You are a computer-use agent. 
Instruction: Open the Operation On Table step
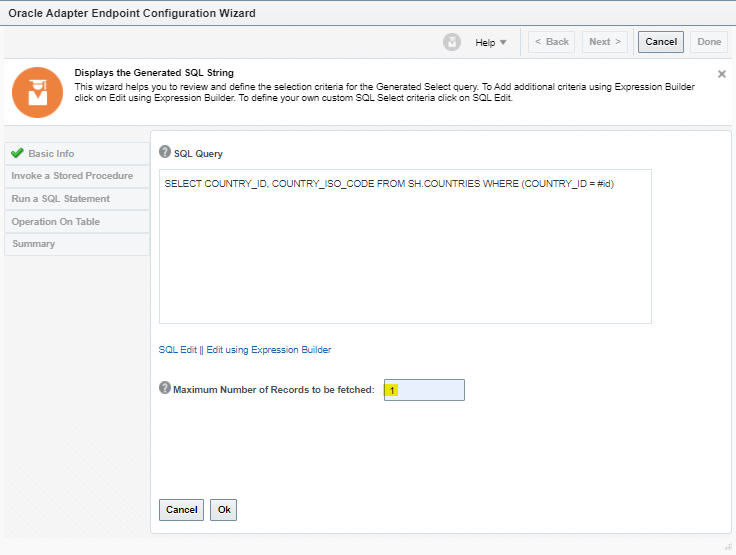[x=56, y=221]
